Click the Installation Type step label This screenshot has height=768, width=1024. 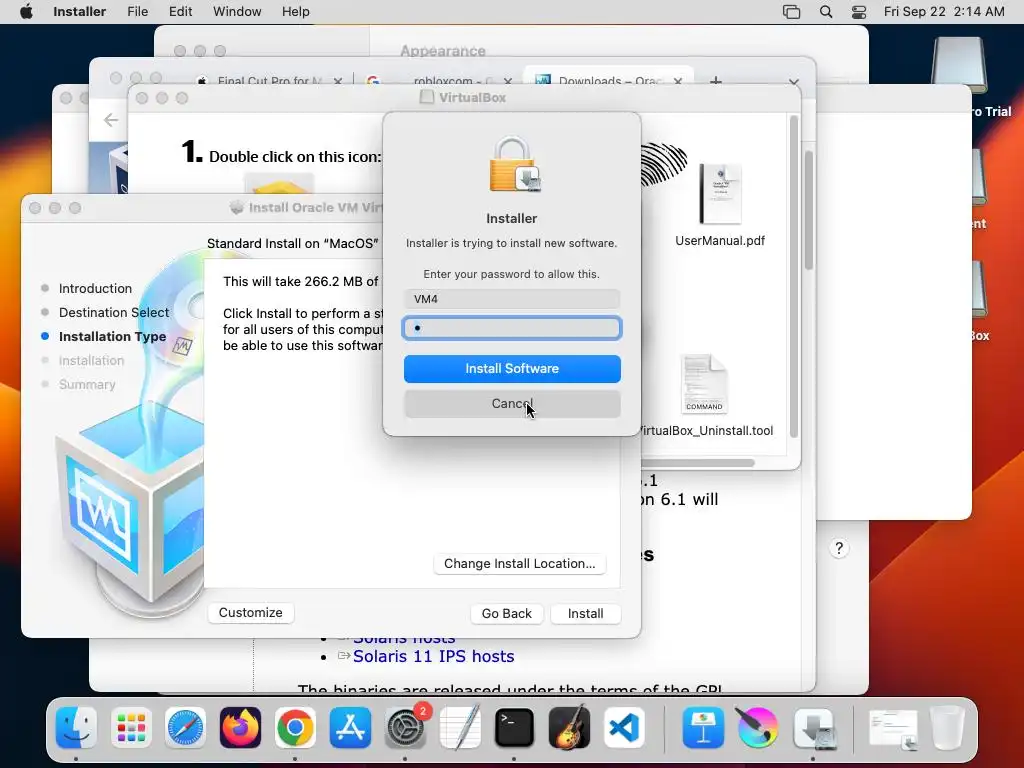click(x=112, y=337)
